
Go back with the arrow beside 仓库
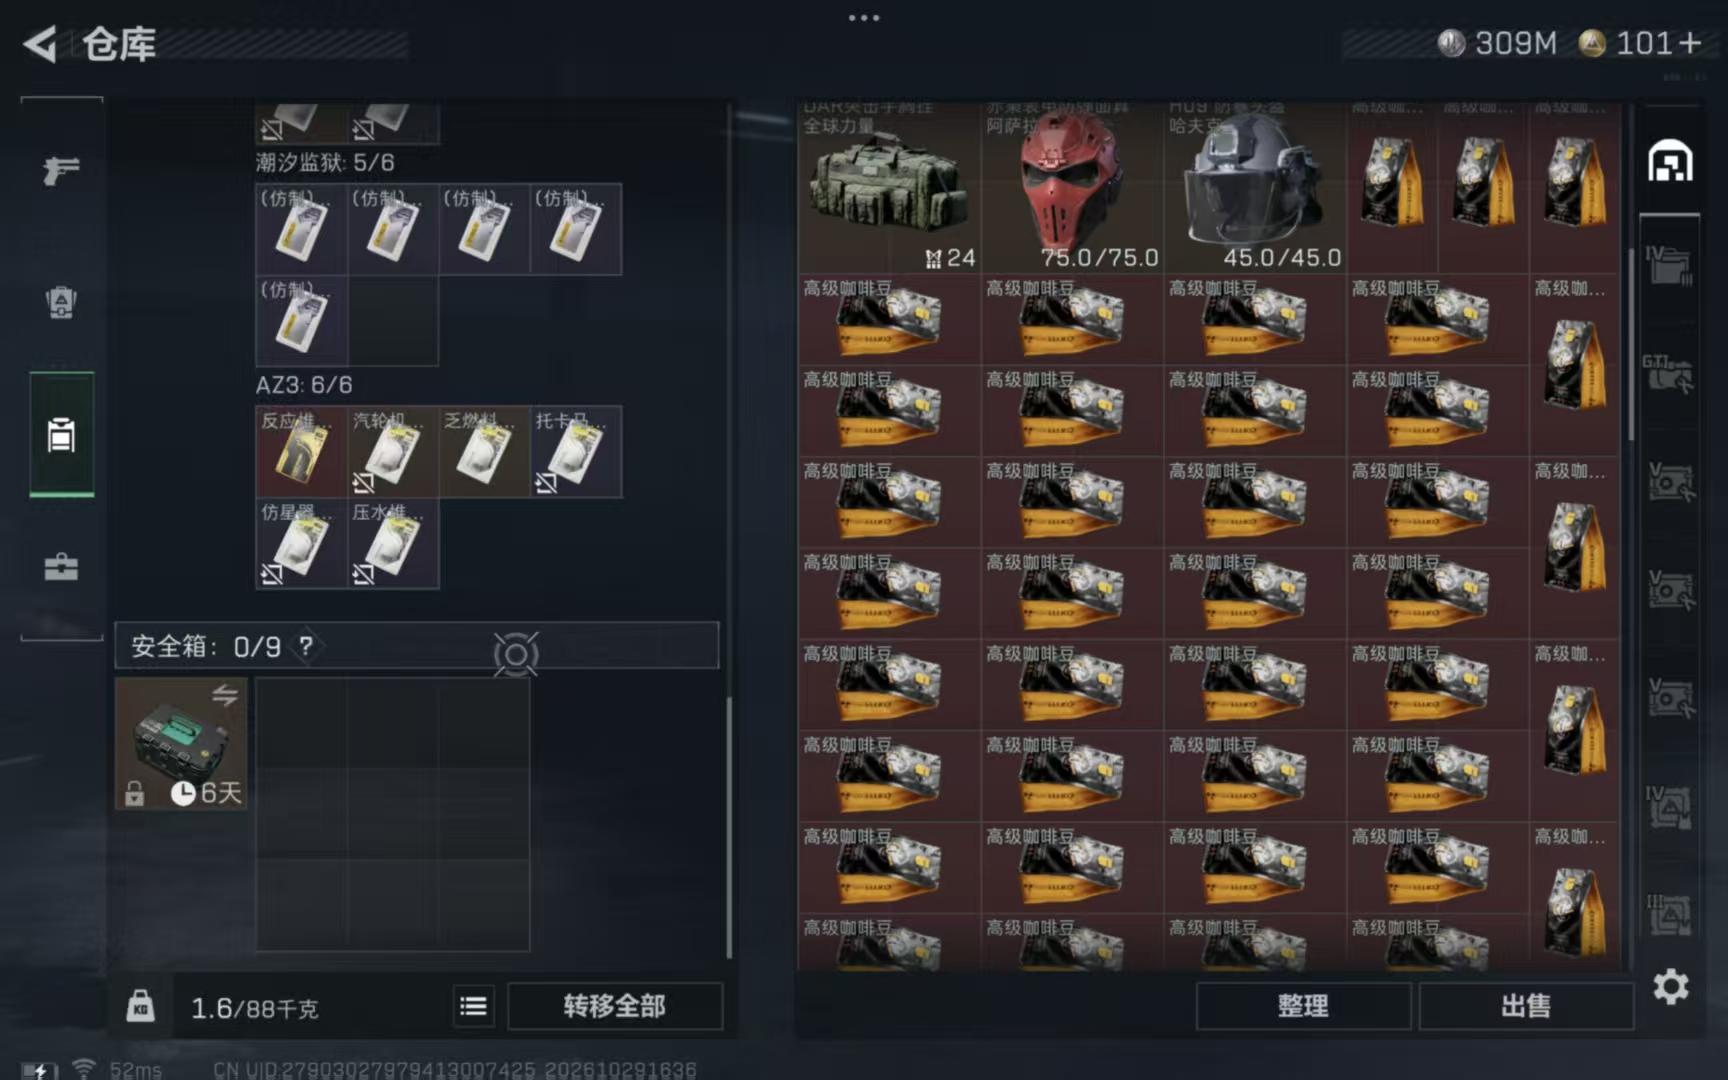(x=40, y=44)
